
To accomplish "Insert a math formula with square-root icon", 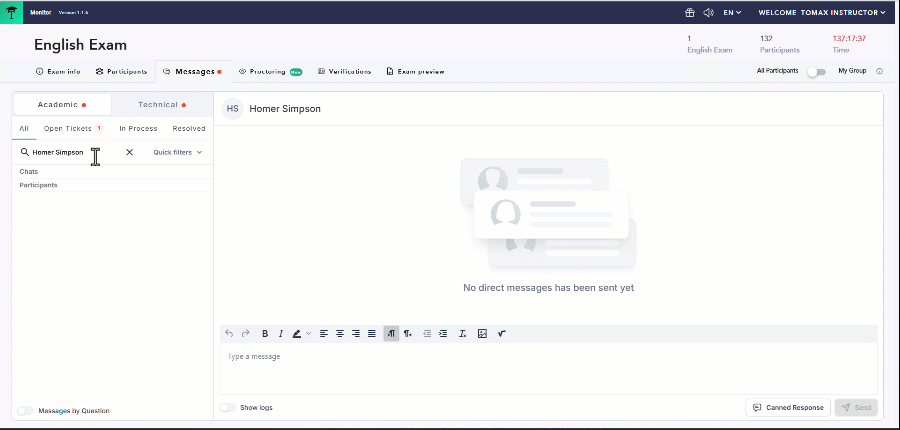I will (502, 334).
